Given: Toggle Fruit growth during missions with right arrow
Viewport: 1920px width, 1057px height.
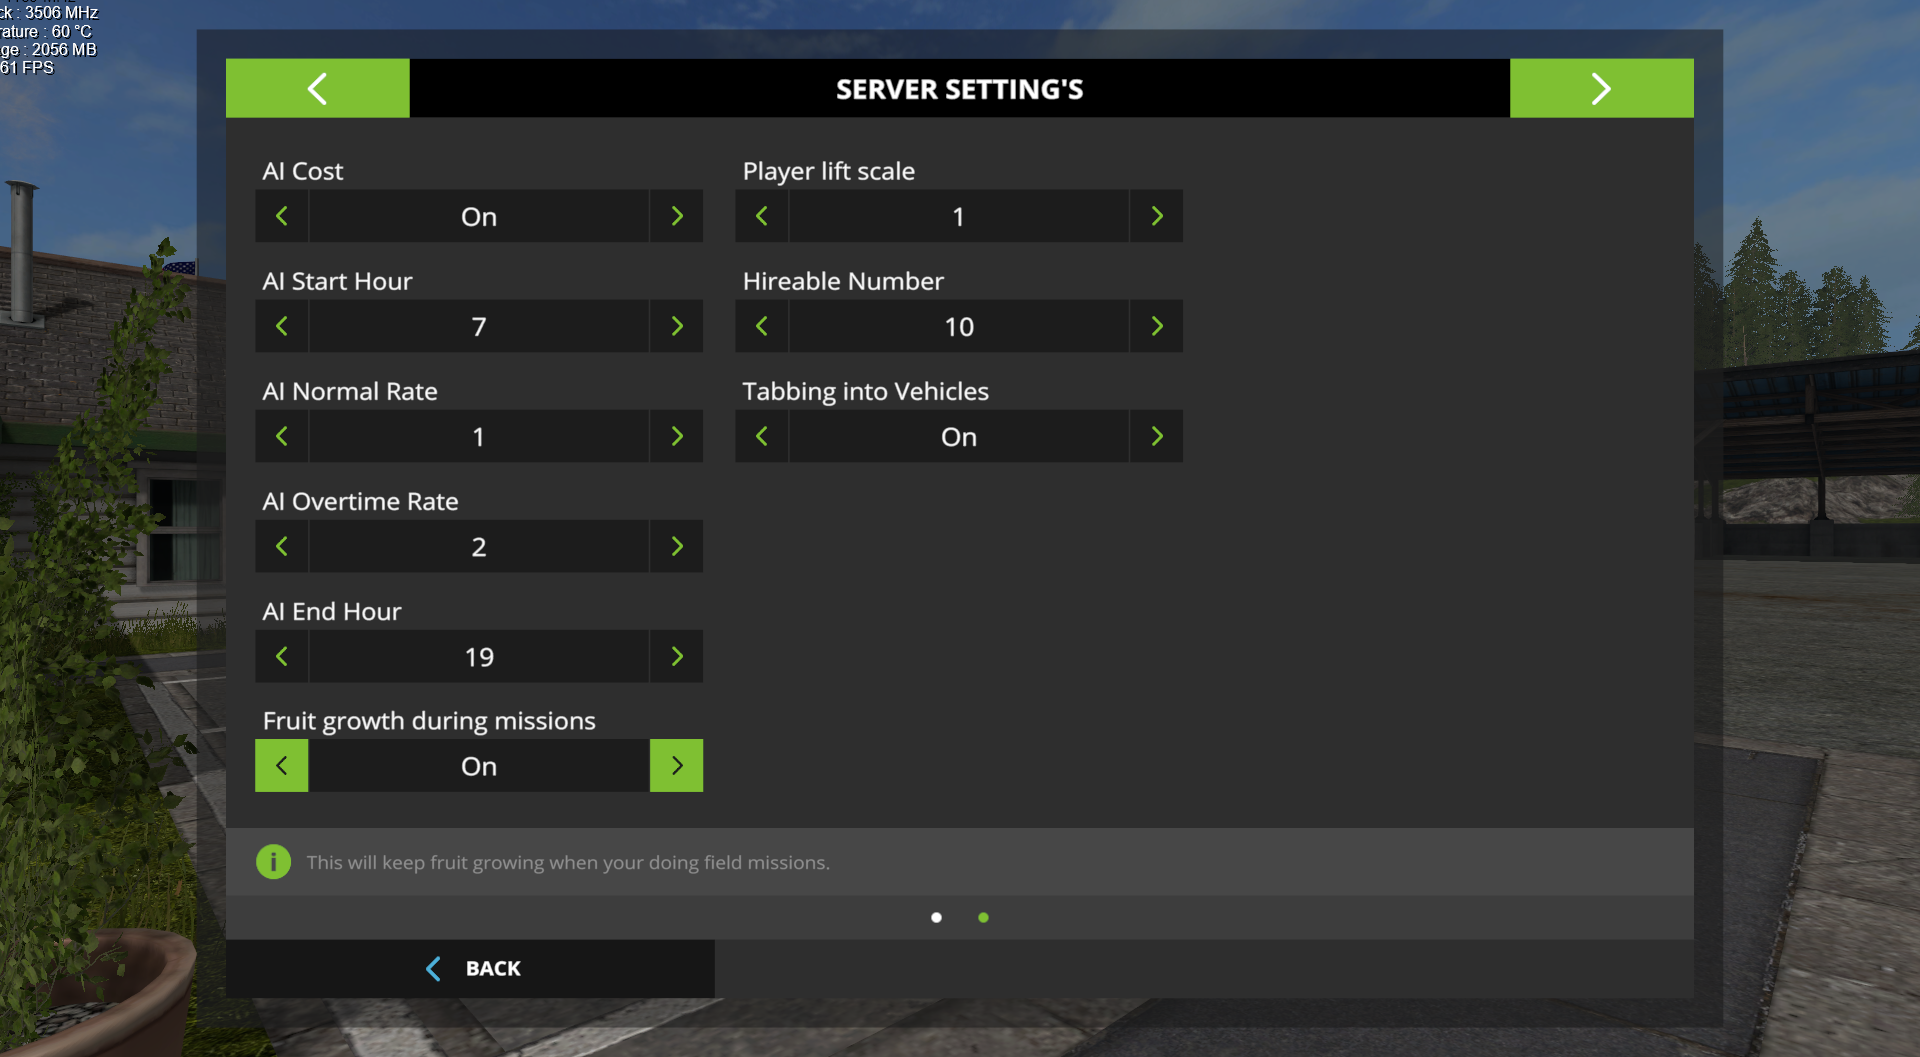Looking at the screenshot, I should point(677,766).
